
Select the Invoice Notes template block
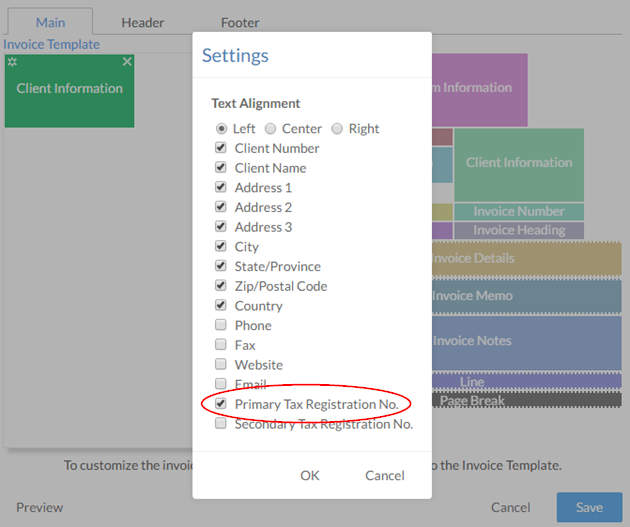pyautogui.click(x=525, y=341)
